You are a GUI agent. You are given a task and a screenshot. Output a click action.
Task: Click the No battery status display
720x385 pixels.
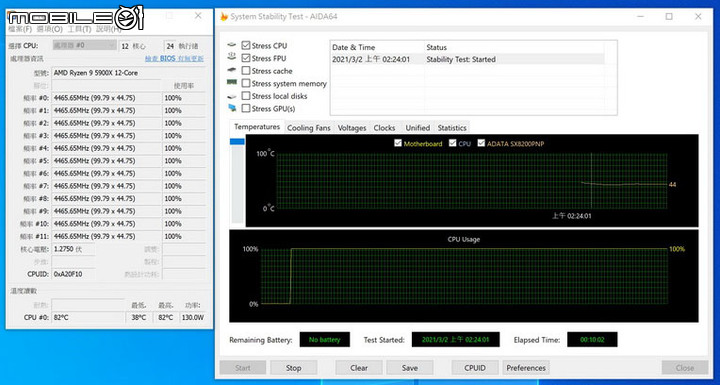tap(325, 340)
